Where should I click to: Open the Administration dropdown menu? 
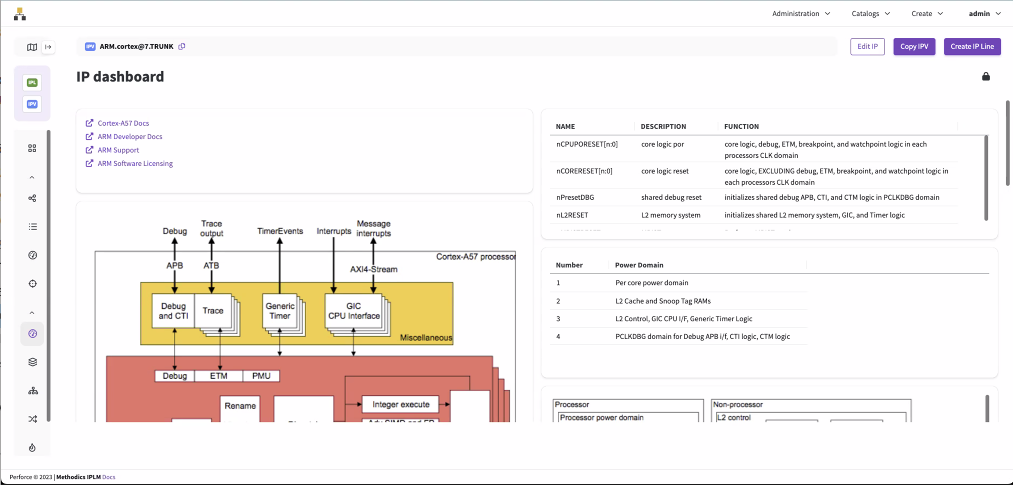coord(801,14)
